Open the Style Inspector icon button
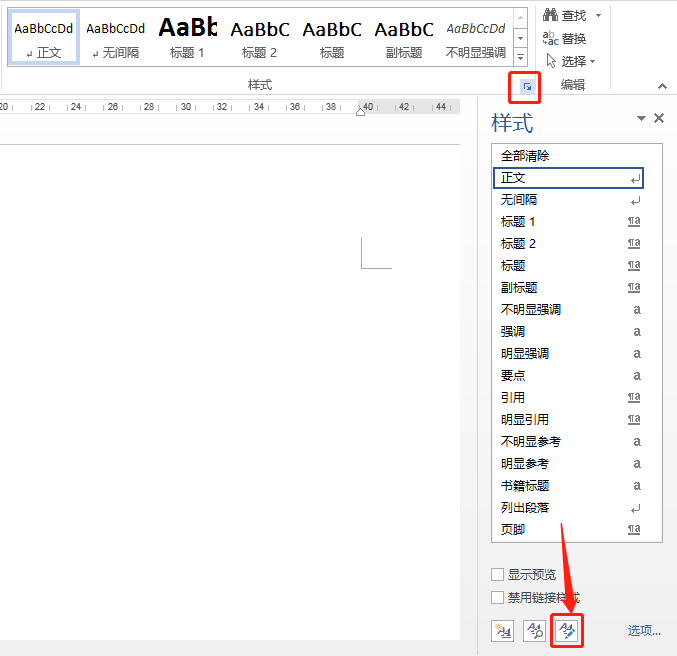 (535, 631)
